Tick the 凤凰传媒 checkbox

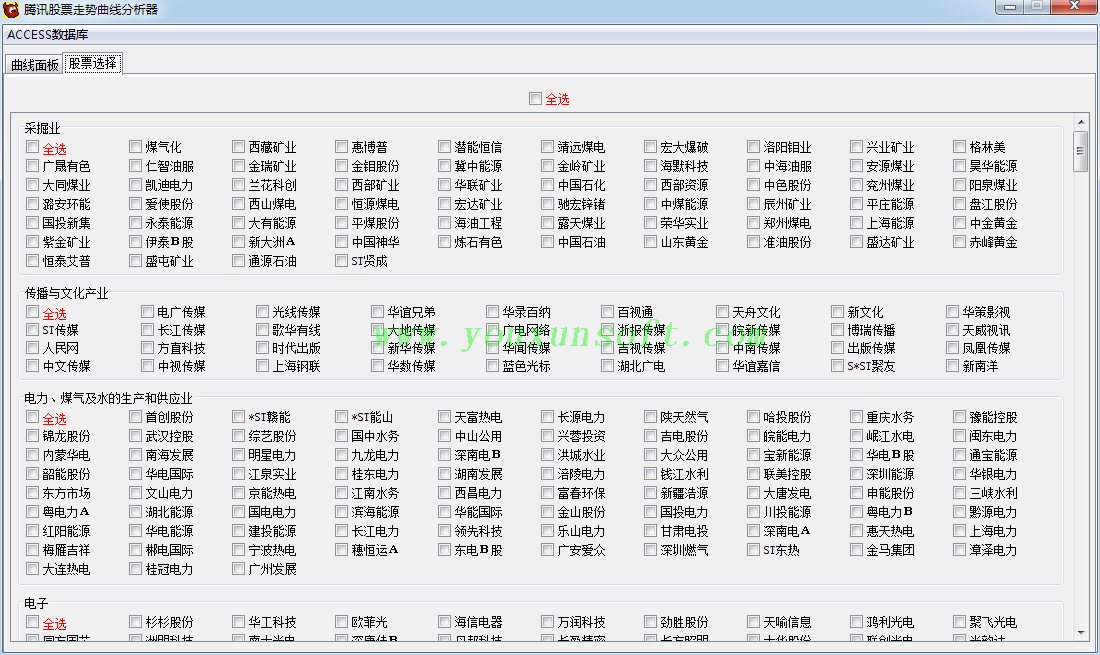(953, 348)
